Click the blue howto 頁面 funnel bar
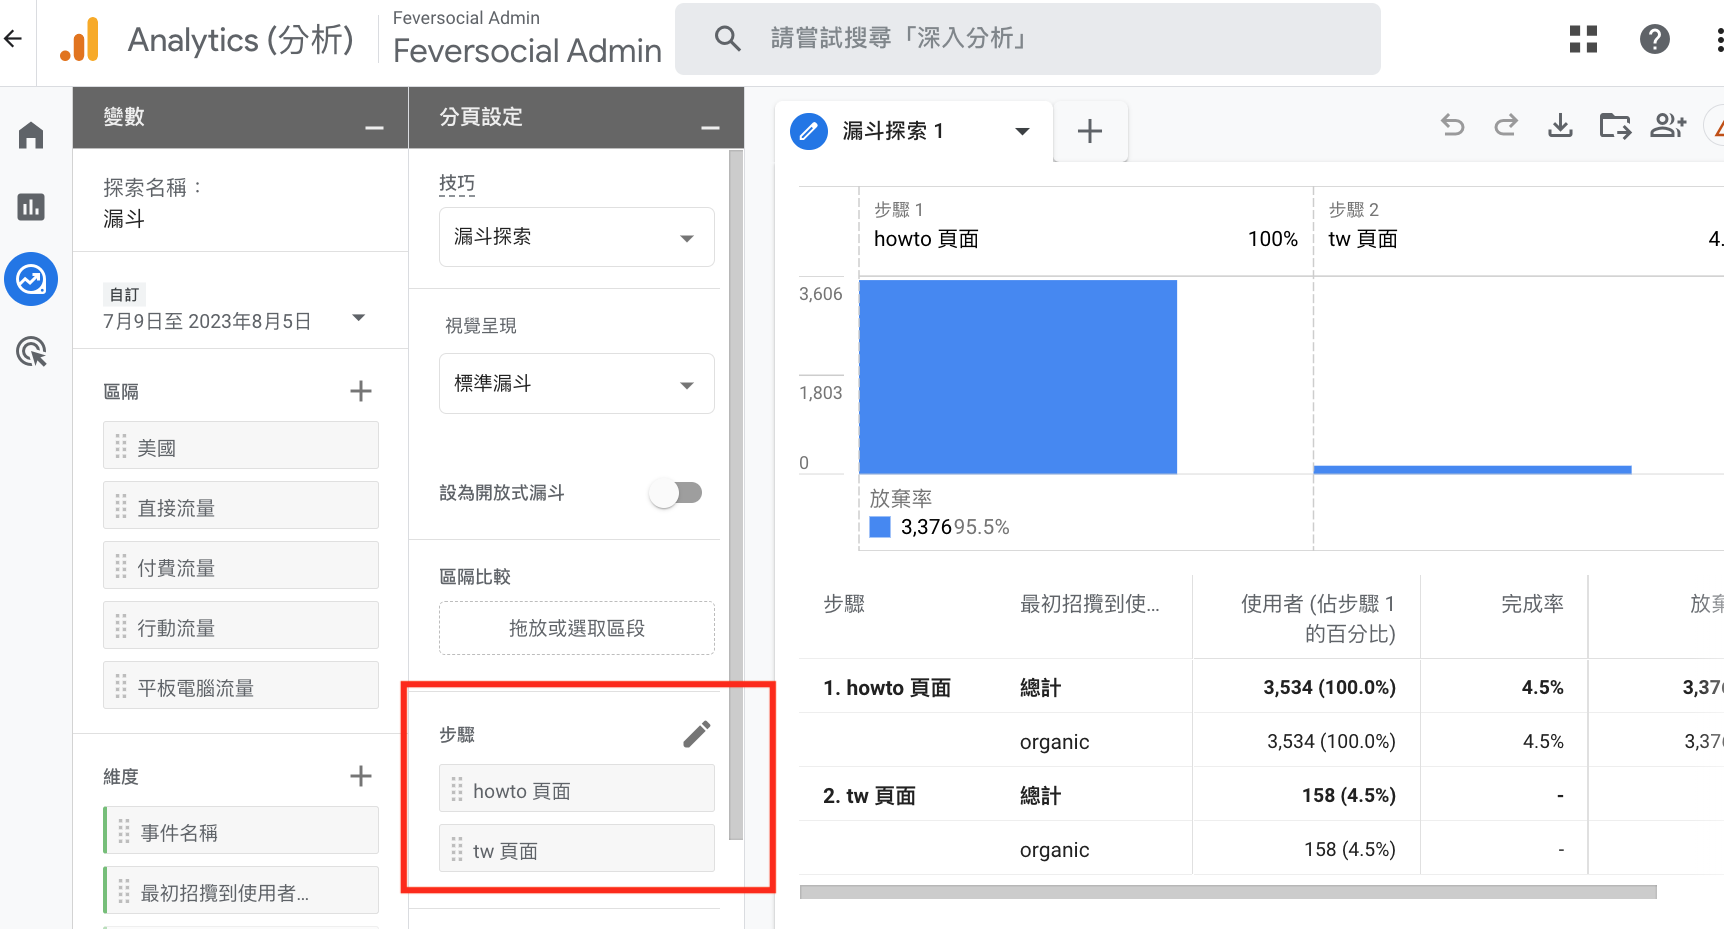1724x929 pixels. point(1017,377)
